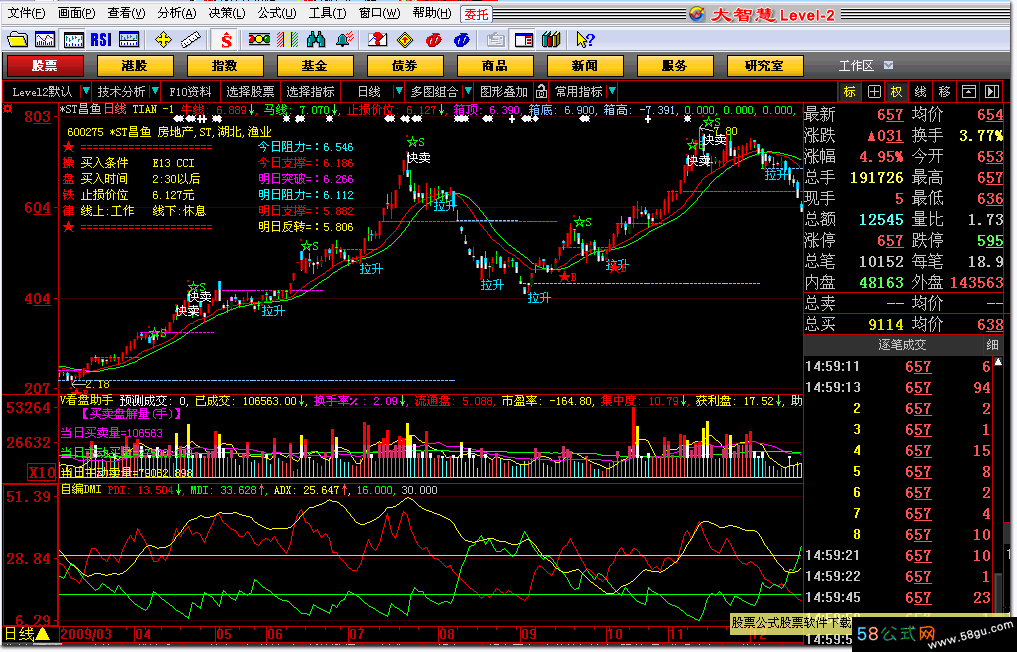Open the 画面(P) menu
Viewport: 1017px width, 652px height.
(76, 13)
